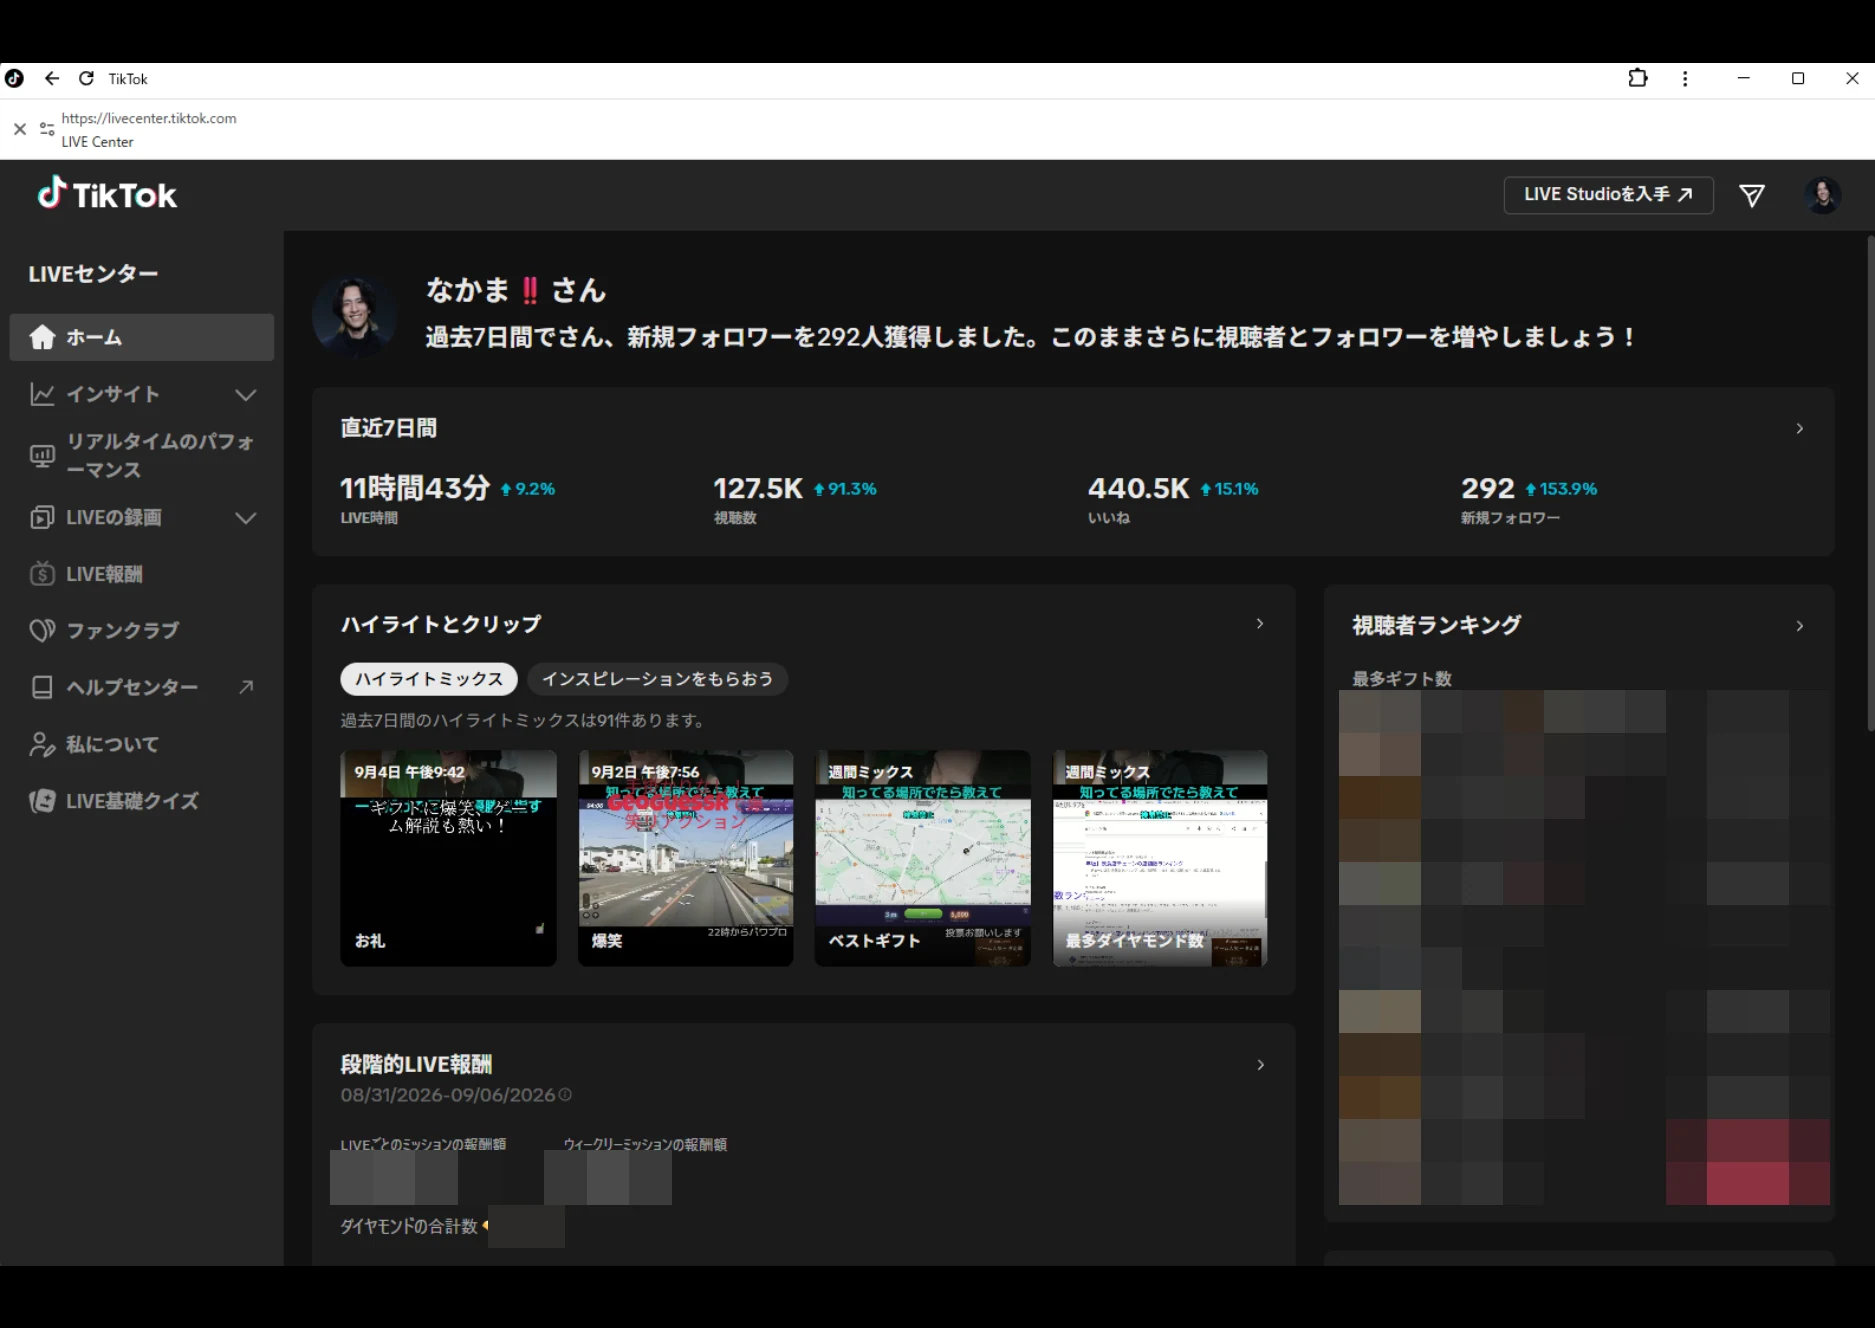Image resolution: width=1875 pixels, height=1328 pixels.
Task: Open the profile avatar menu
Action: (1822, 195)
